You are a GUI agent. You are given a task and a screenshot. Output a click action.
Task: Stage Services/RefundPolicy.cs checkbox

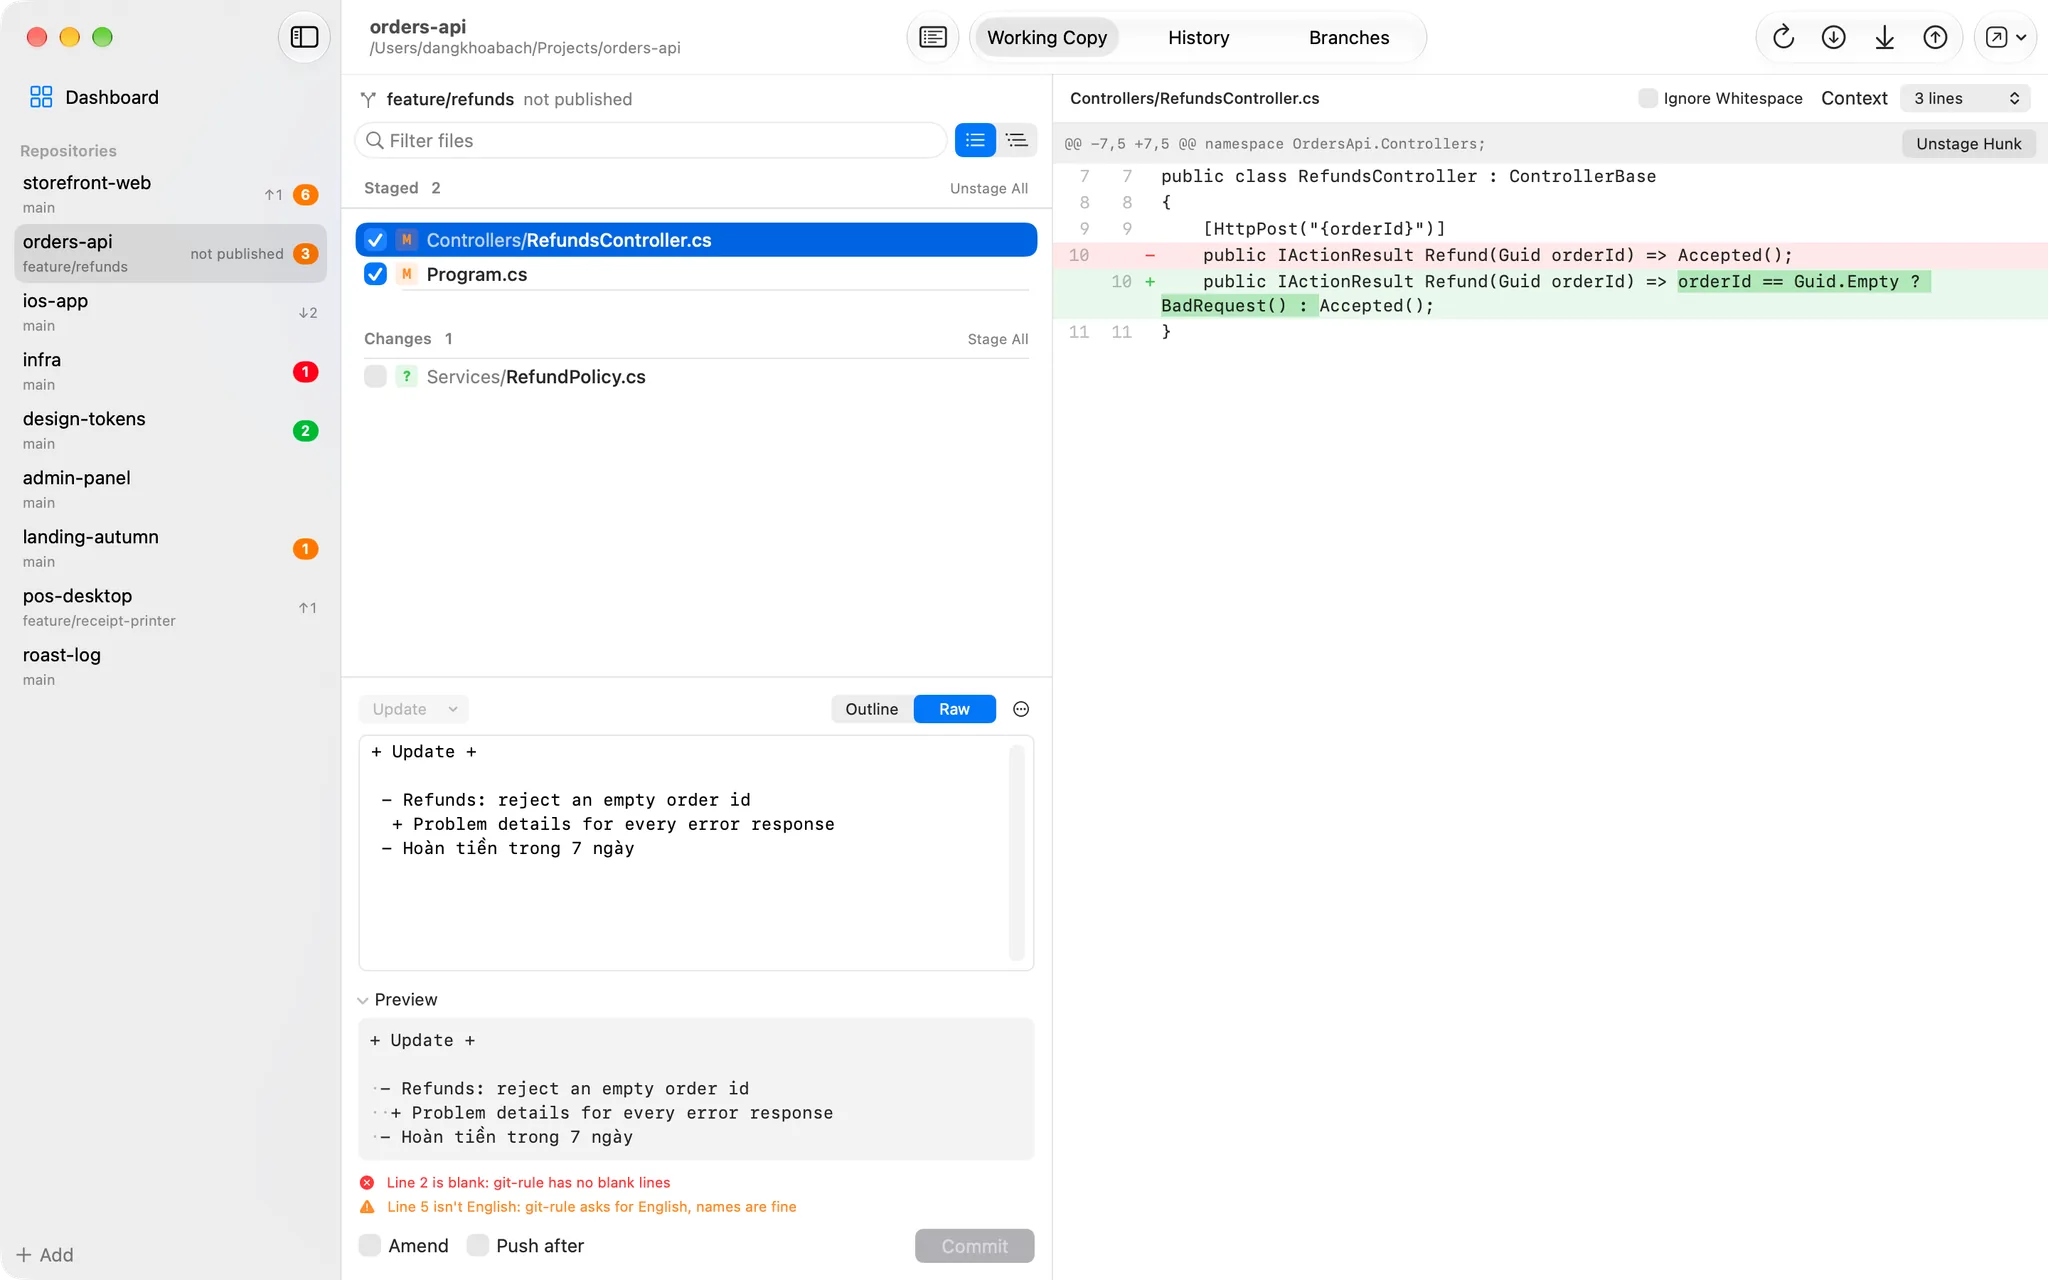coord(375,376)
